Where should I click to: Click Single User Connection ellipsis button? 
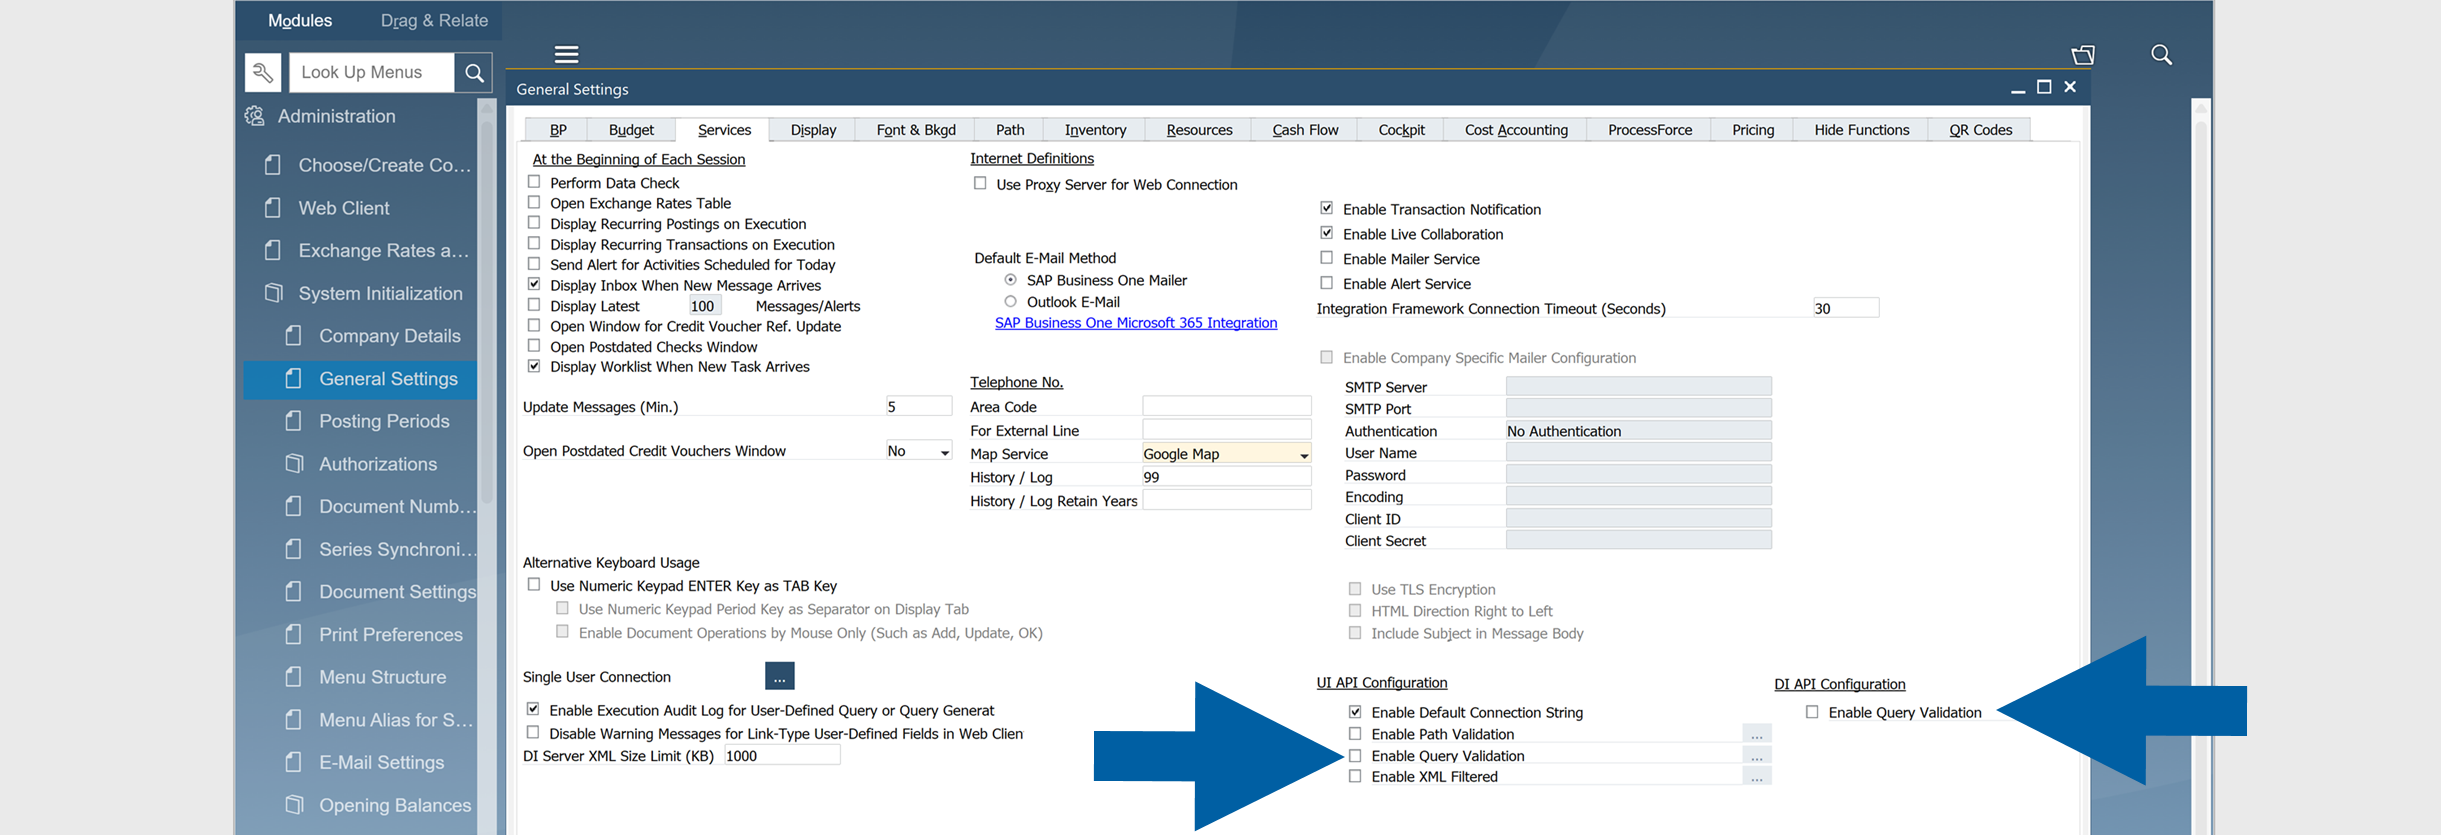[x=779, y=677]
